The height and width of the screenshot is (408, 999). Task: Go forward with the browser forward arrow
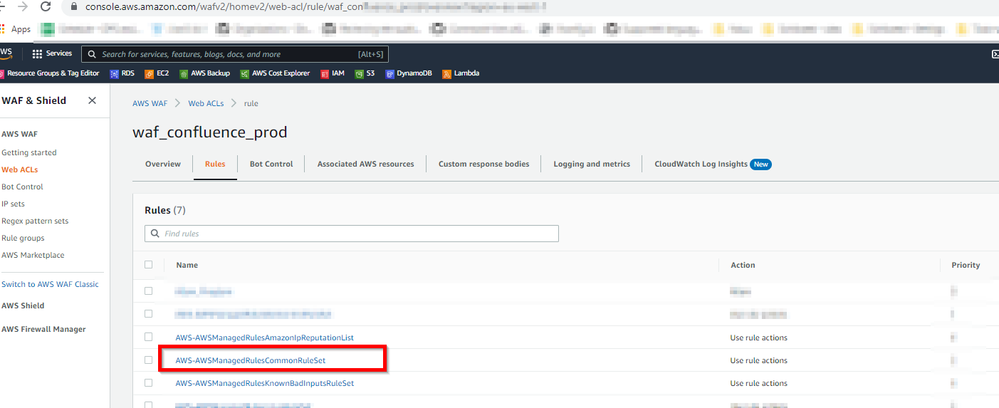point(23,7)
